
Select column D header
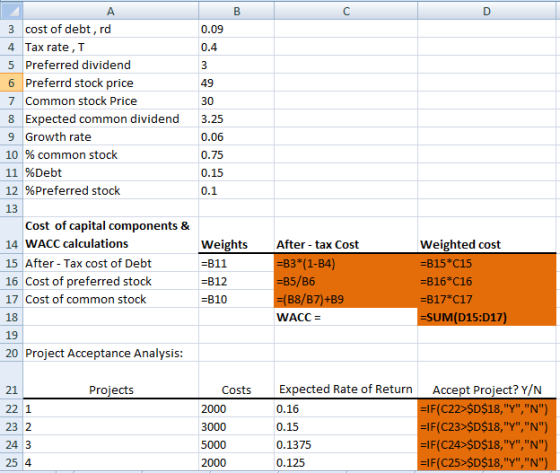tap(487, 11)
